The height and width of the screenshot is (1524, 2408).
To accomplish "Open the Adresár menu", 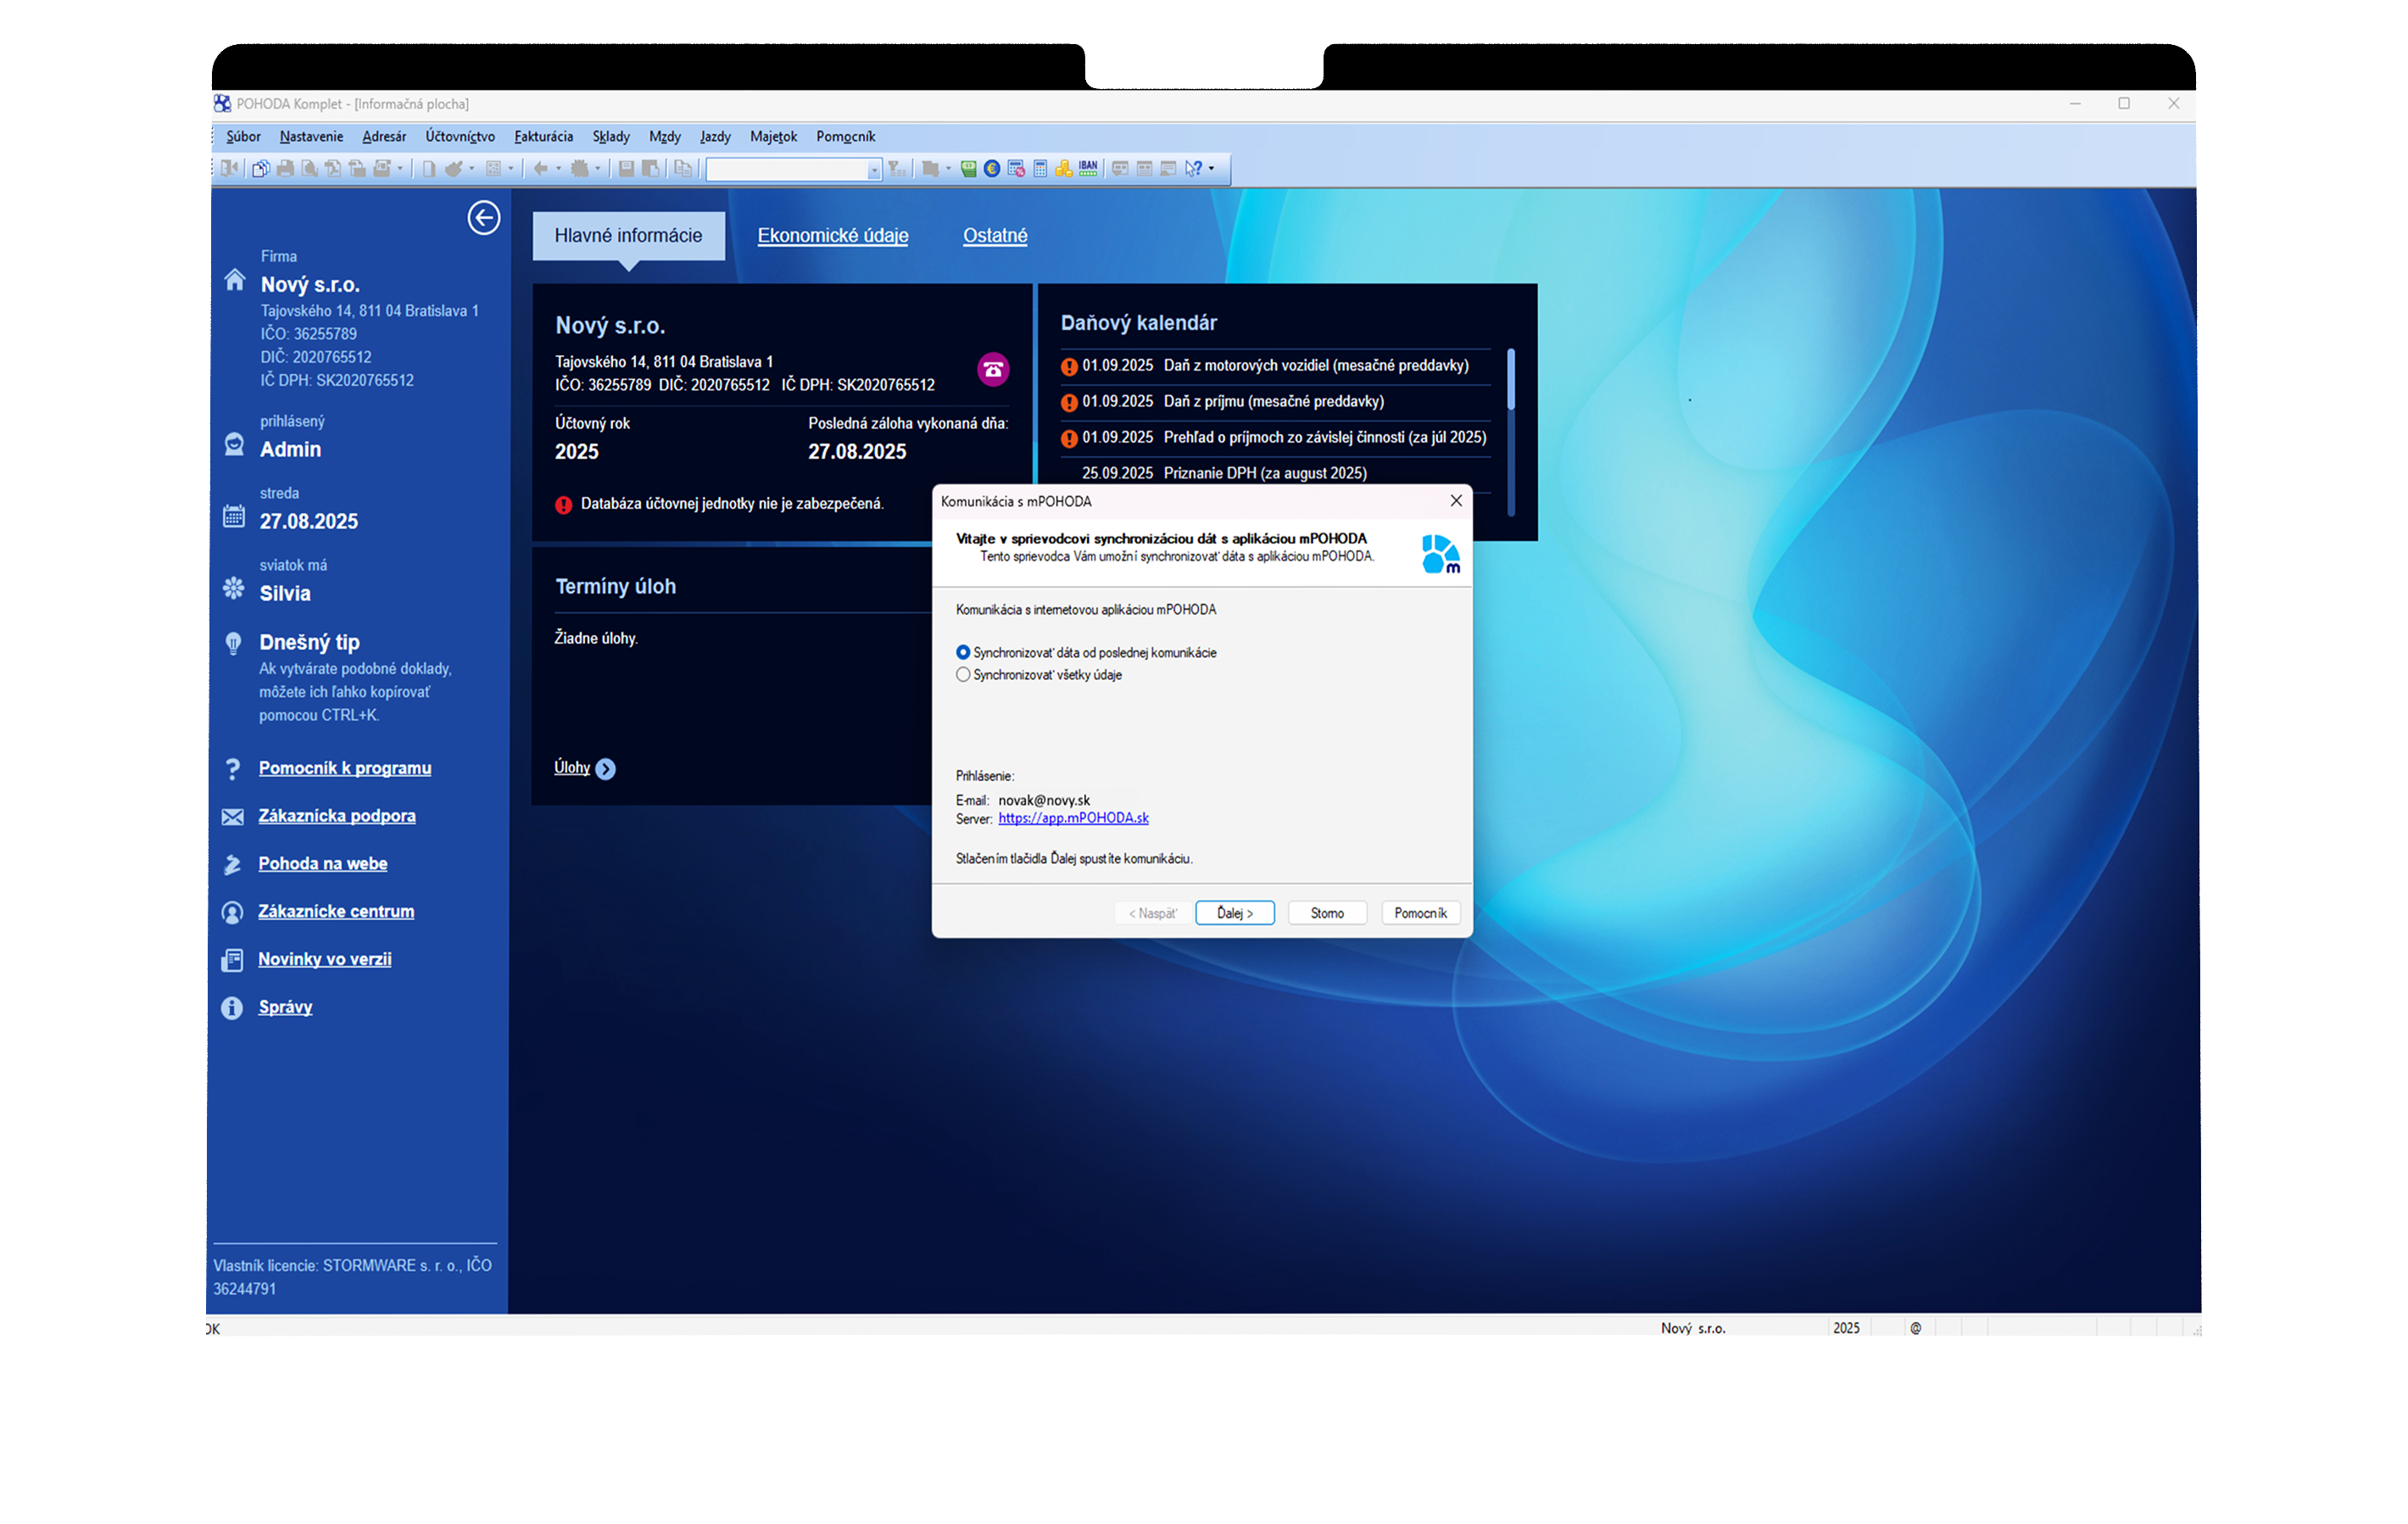I will click(x=384, y=137).
